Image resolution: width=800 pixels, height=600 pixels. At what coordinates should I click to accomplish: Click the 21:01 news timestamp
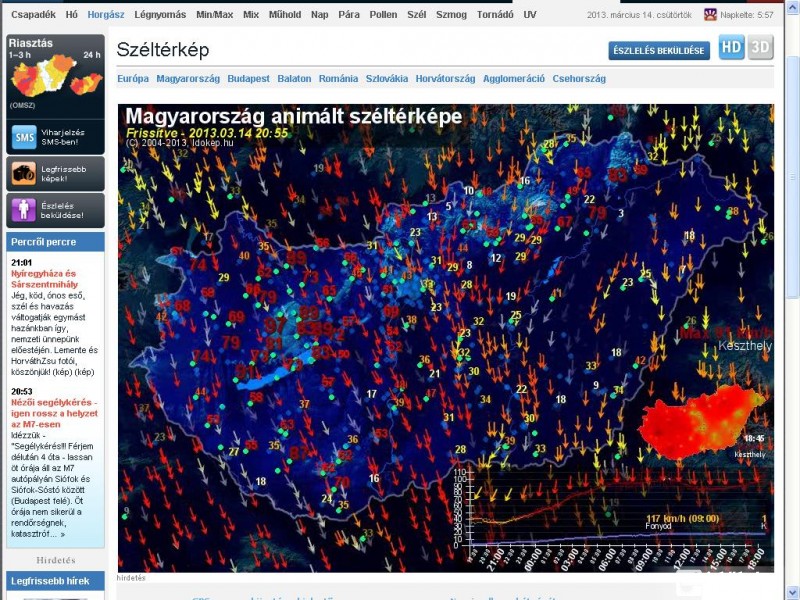pyautogui.click(x=21, y=263)
